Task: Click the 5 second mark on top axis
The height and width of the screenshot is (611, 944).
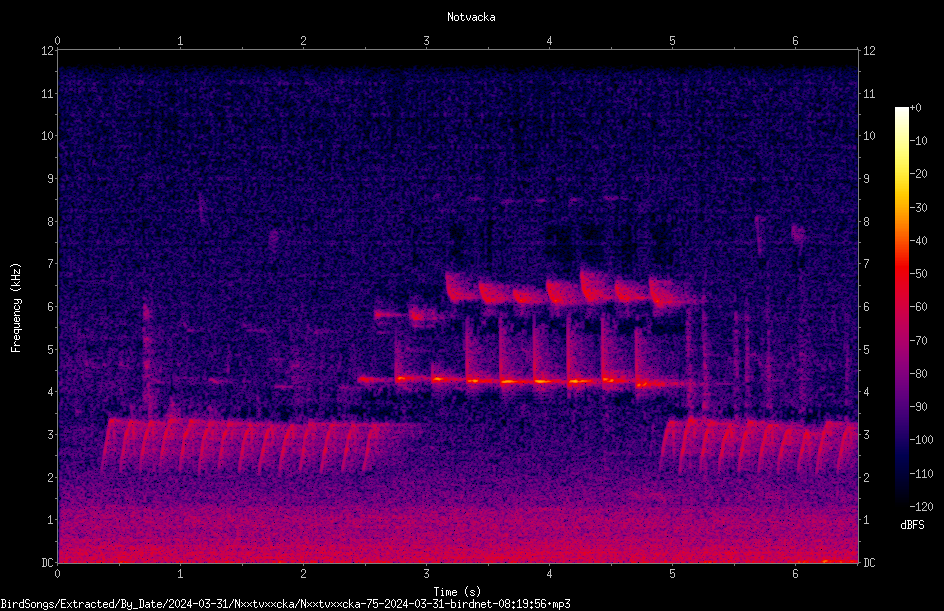Action: (x=672, y=41)
